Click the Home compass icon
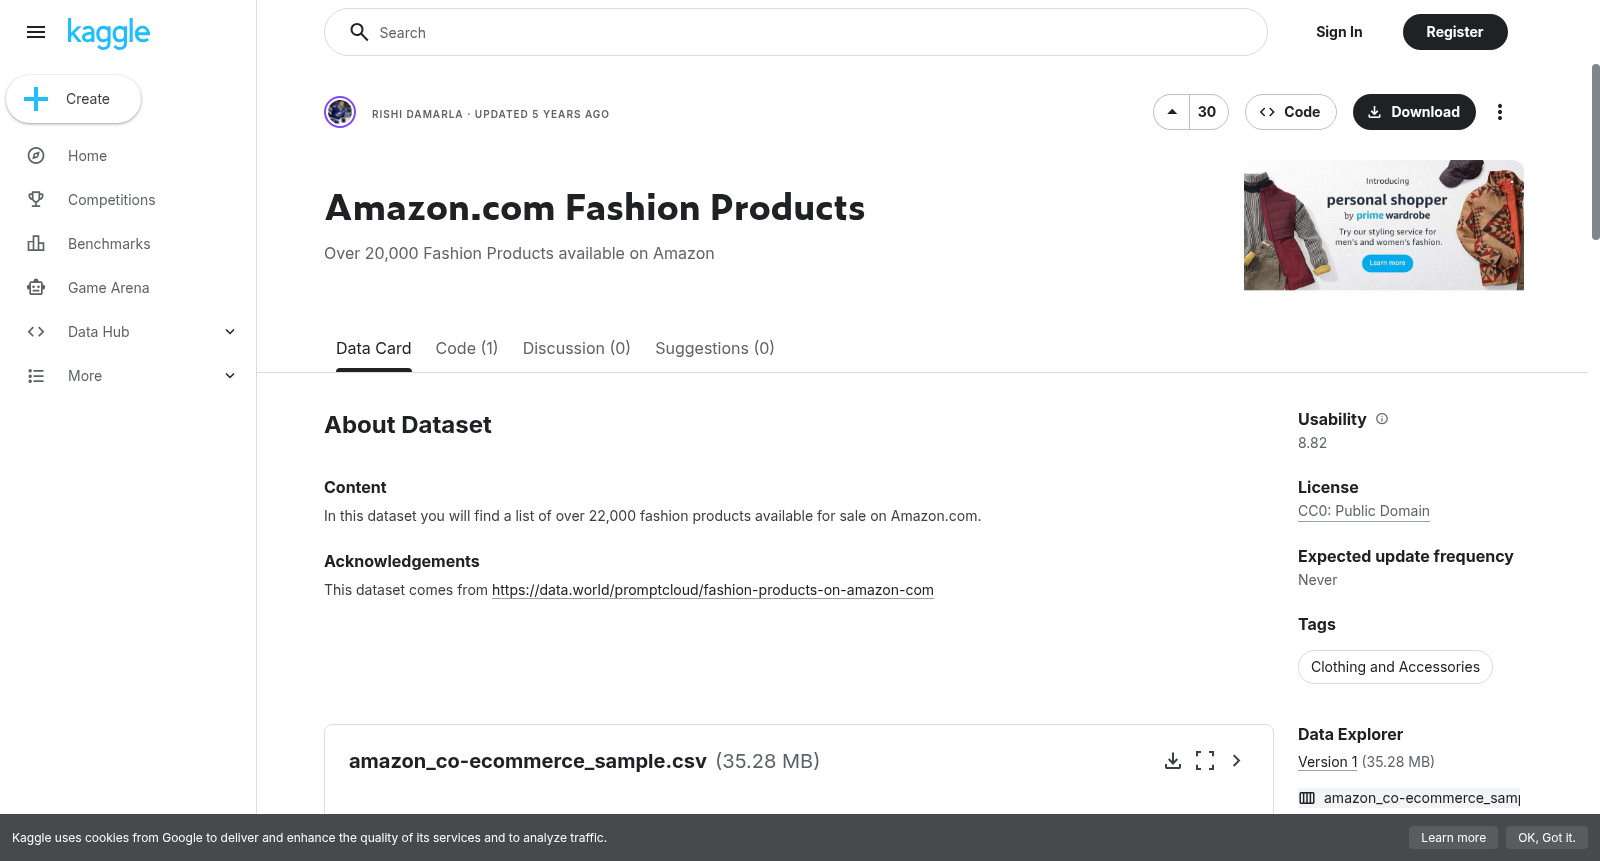This screenshot has width=1600, height=861. tap(36, 156)
